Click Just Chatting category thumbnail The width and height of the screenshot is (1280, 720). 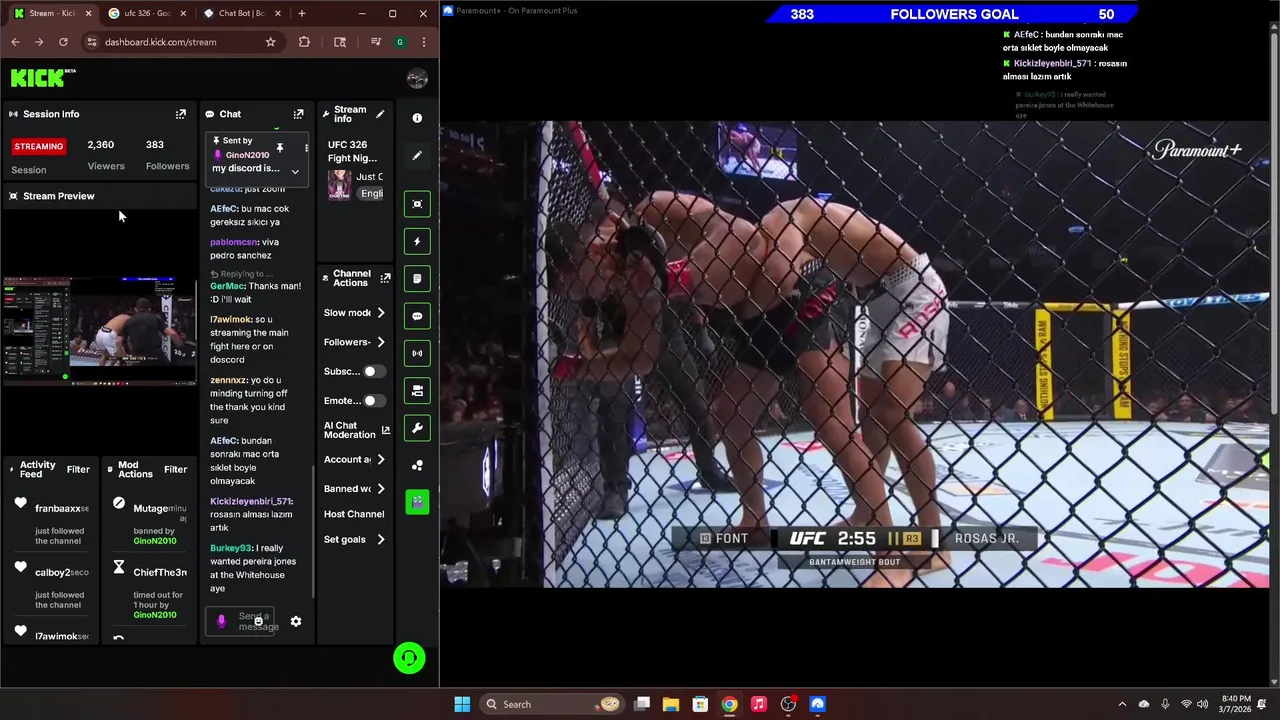pos(340,185)
